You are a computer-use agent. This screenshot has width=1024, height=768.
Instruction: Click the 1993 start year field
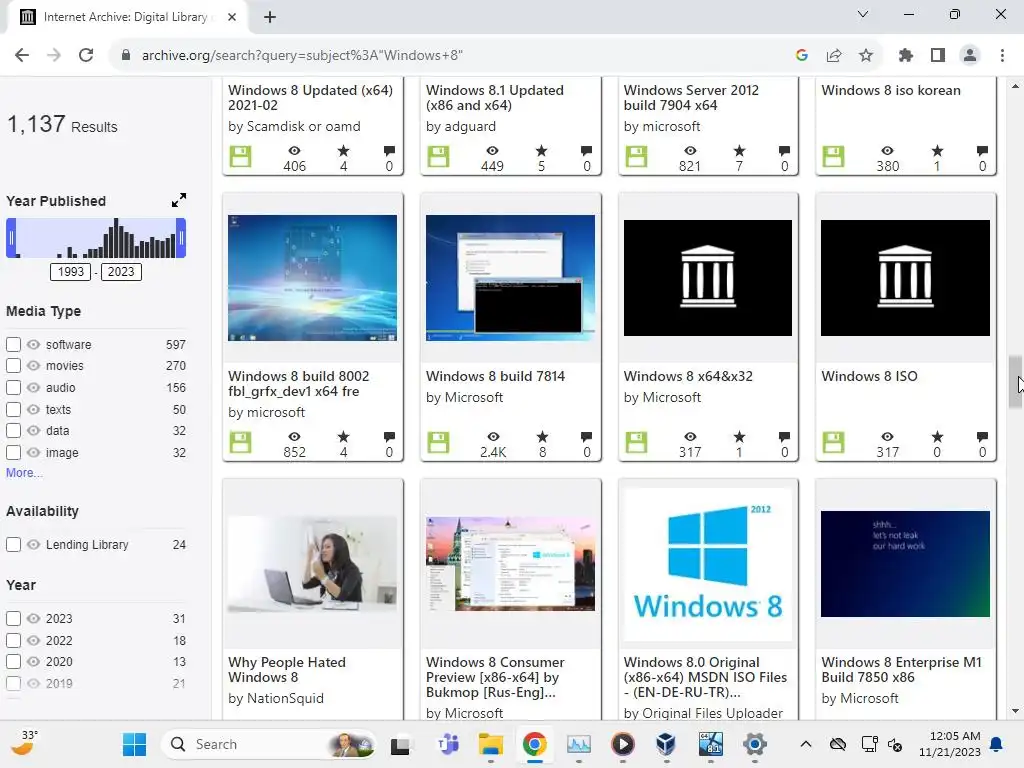71,272
